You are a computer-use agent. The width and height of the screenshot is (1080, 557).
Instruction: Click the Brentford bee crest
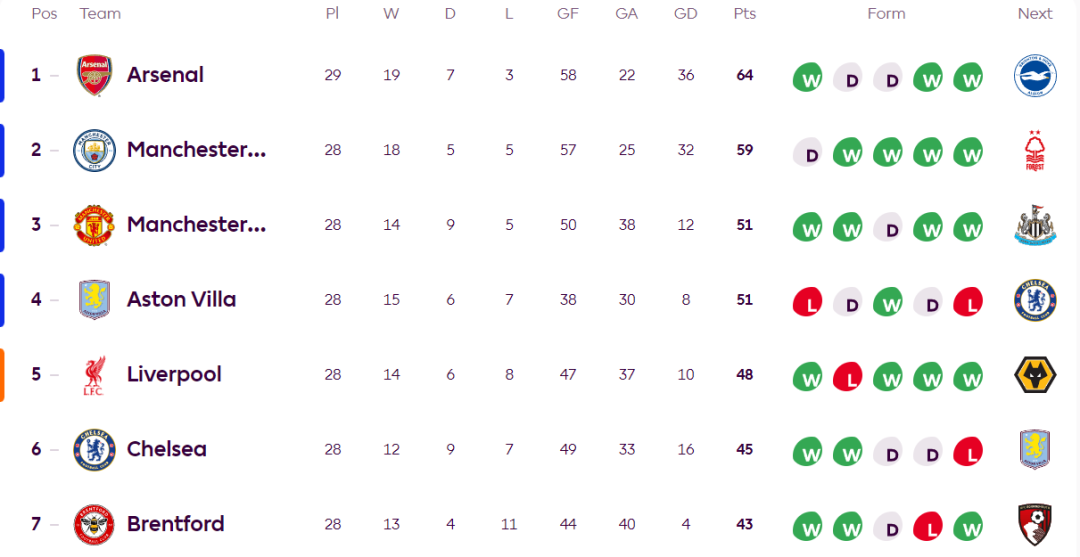pyautogui.click(x=95, y=524)
